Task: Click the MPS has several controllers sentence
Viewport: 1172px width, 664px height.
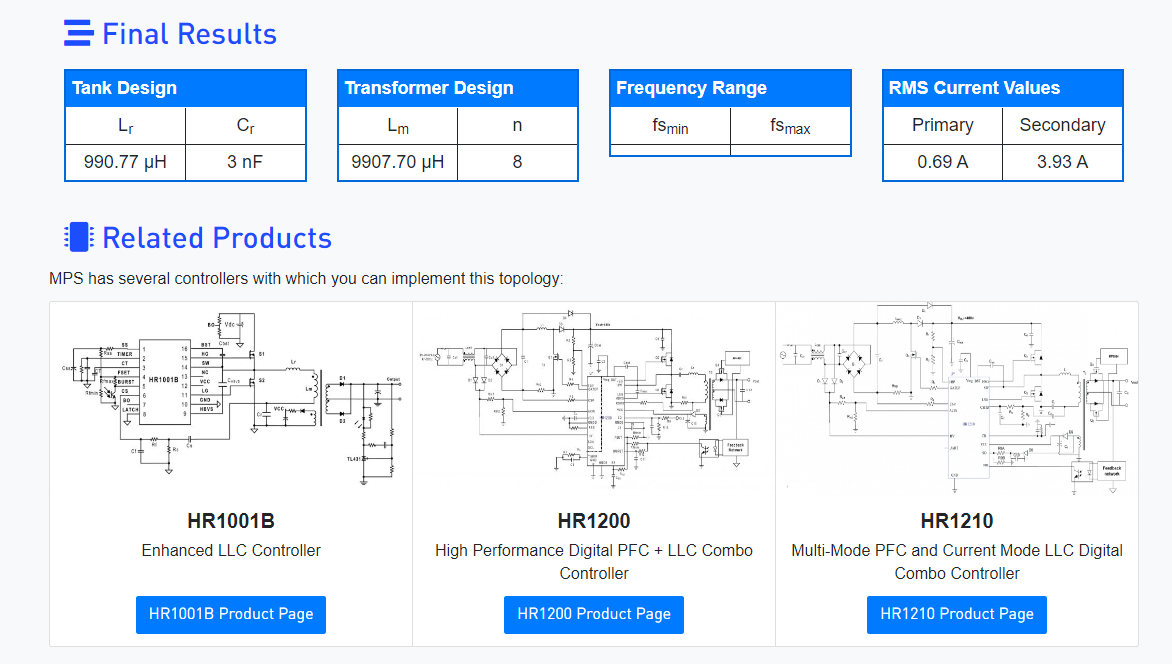Action: 306,279
